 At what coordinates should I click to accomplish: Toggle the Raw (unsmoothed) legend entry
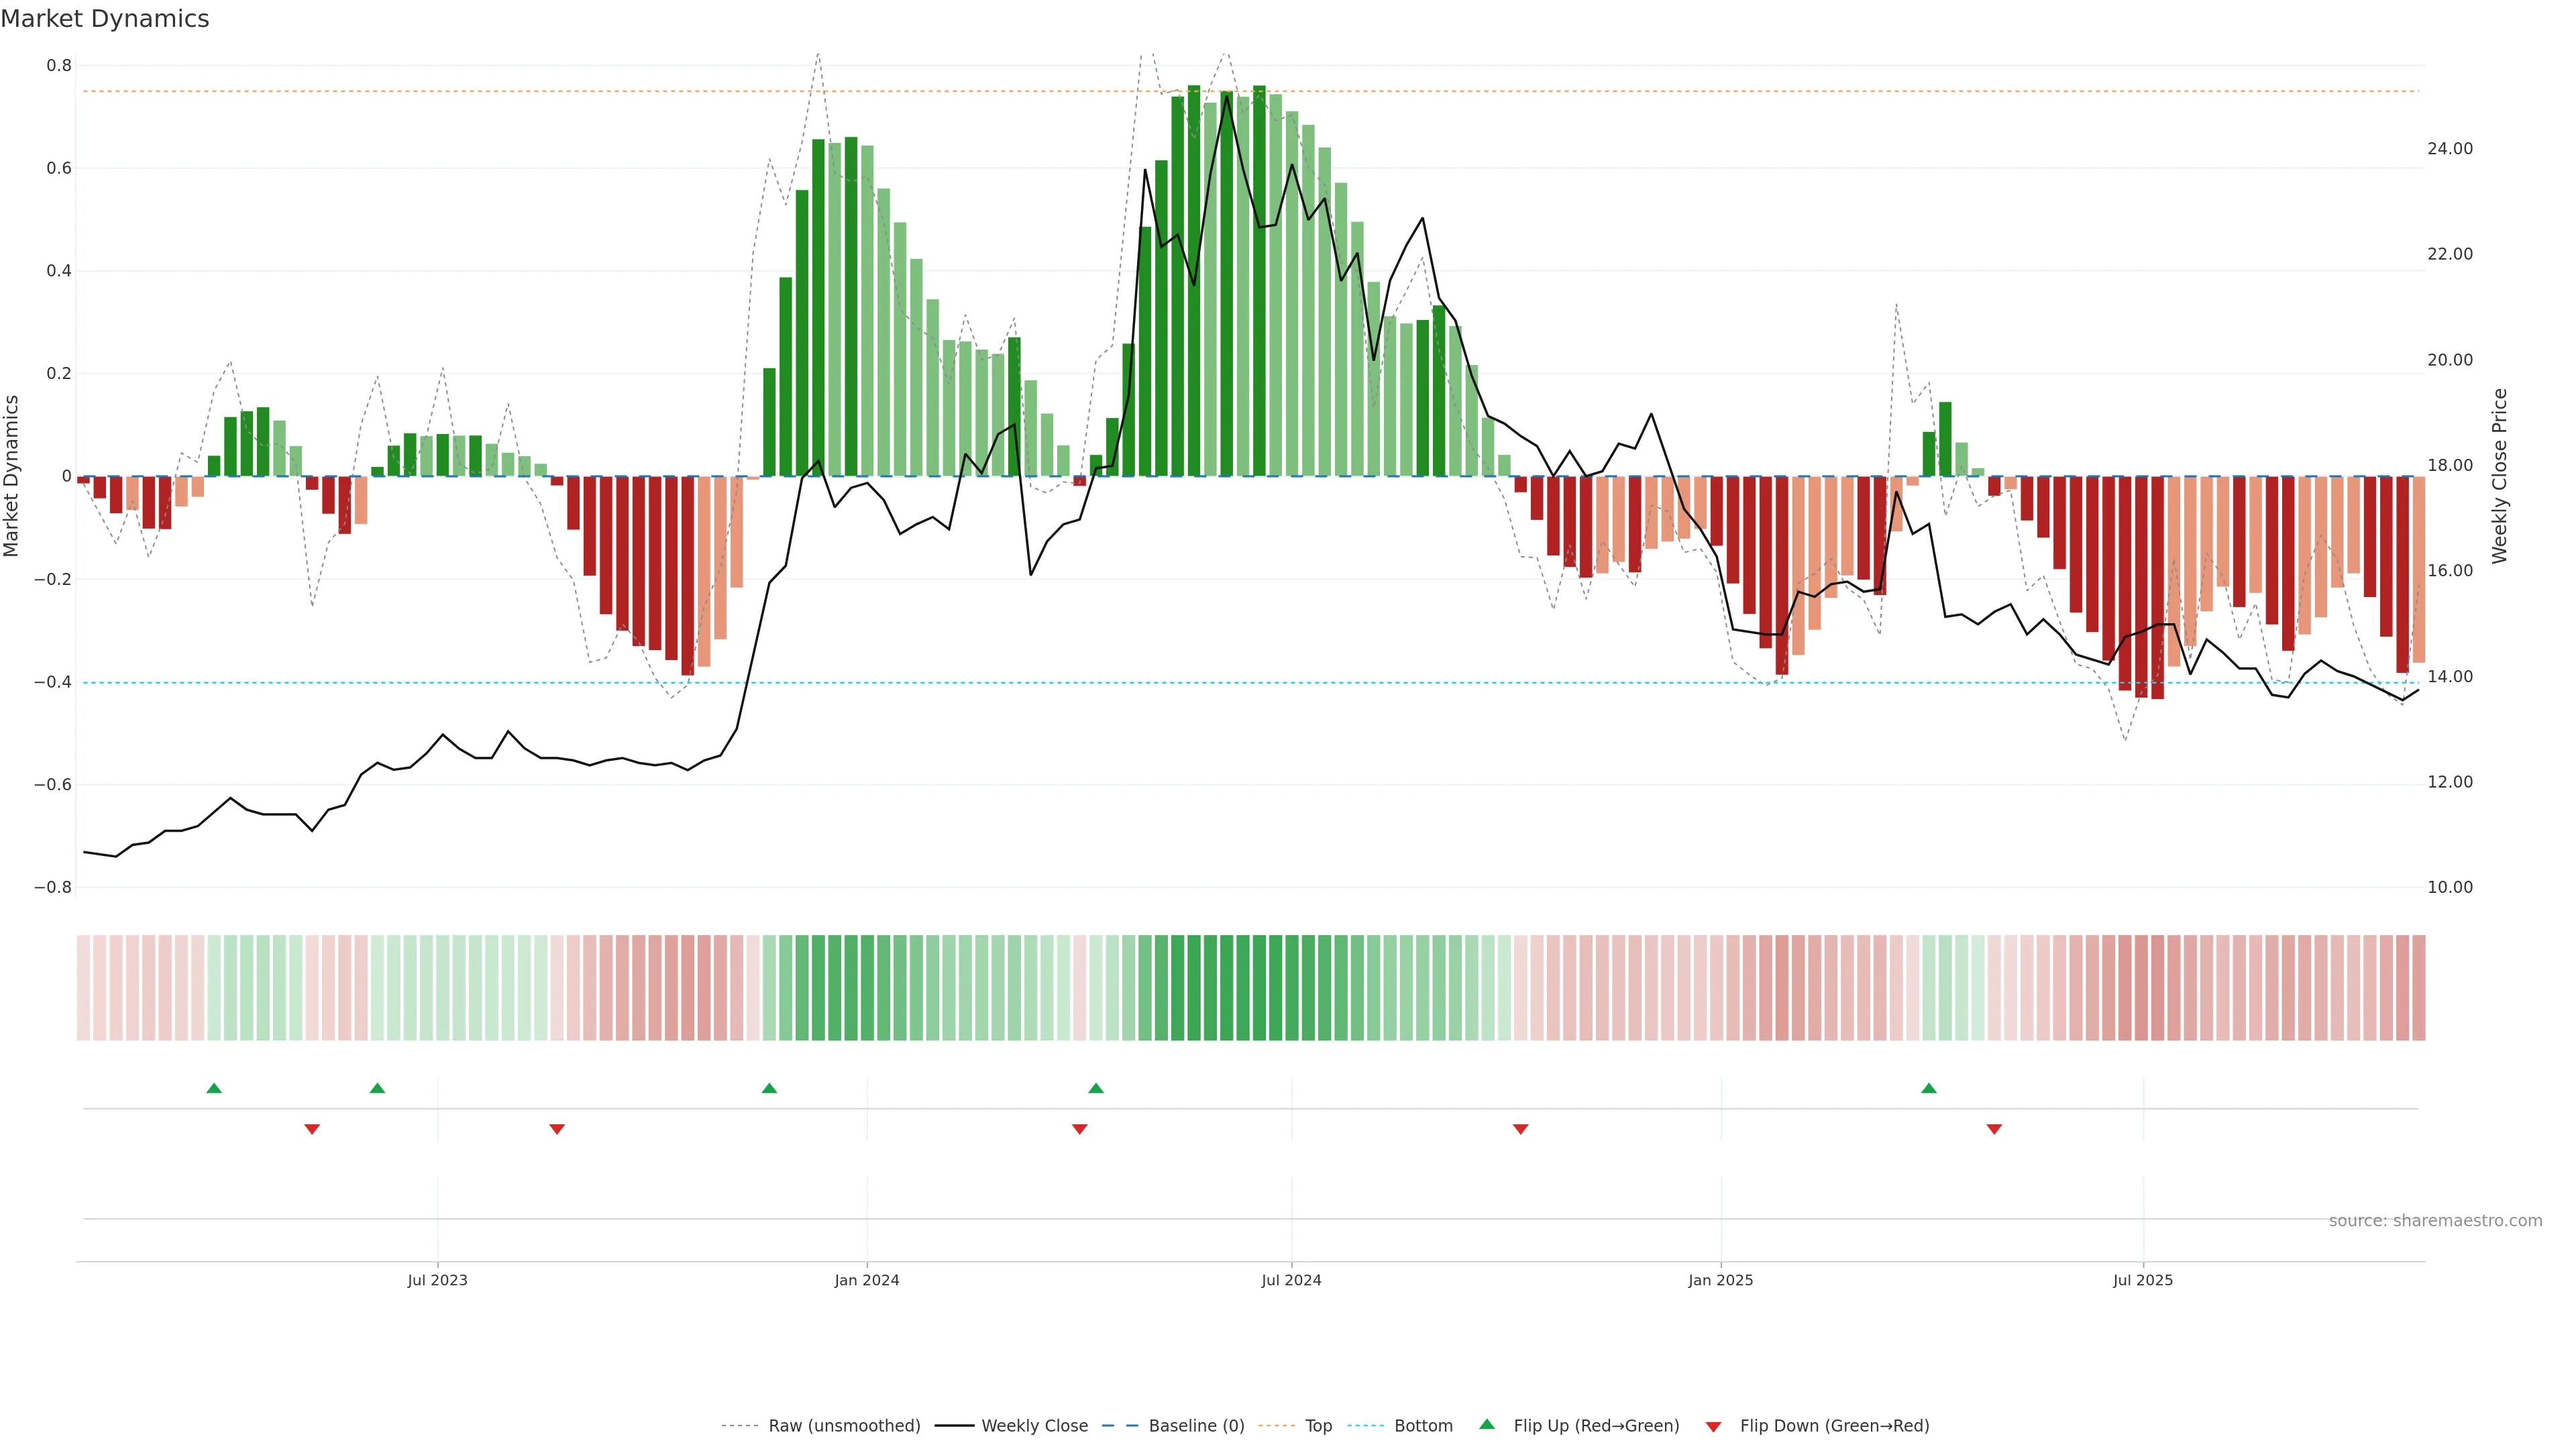(x=844, y=1426)
